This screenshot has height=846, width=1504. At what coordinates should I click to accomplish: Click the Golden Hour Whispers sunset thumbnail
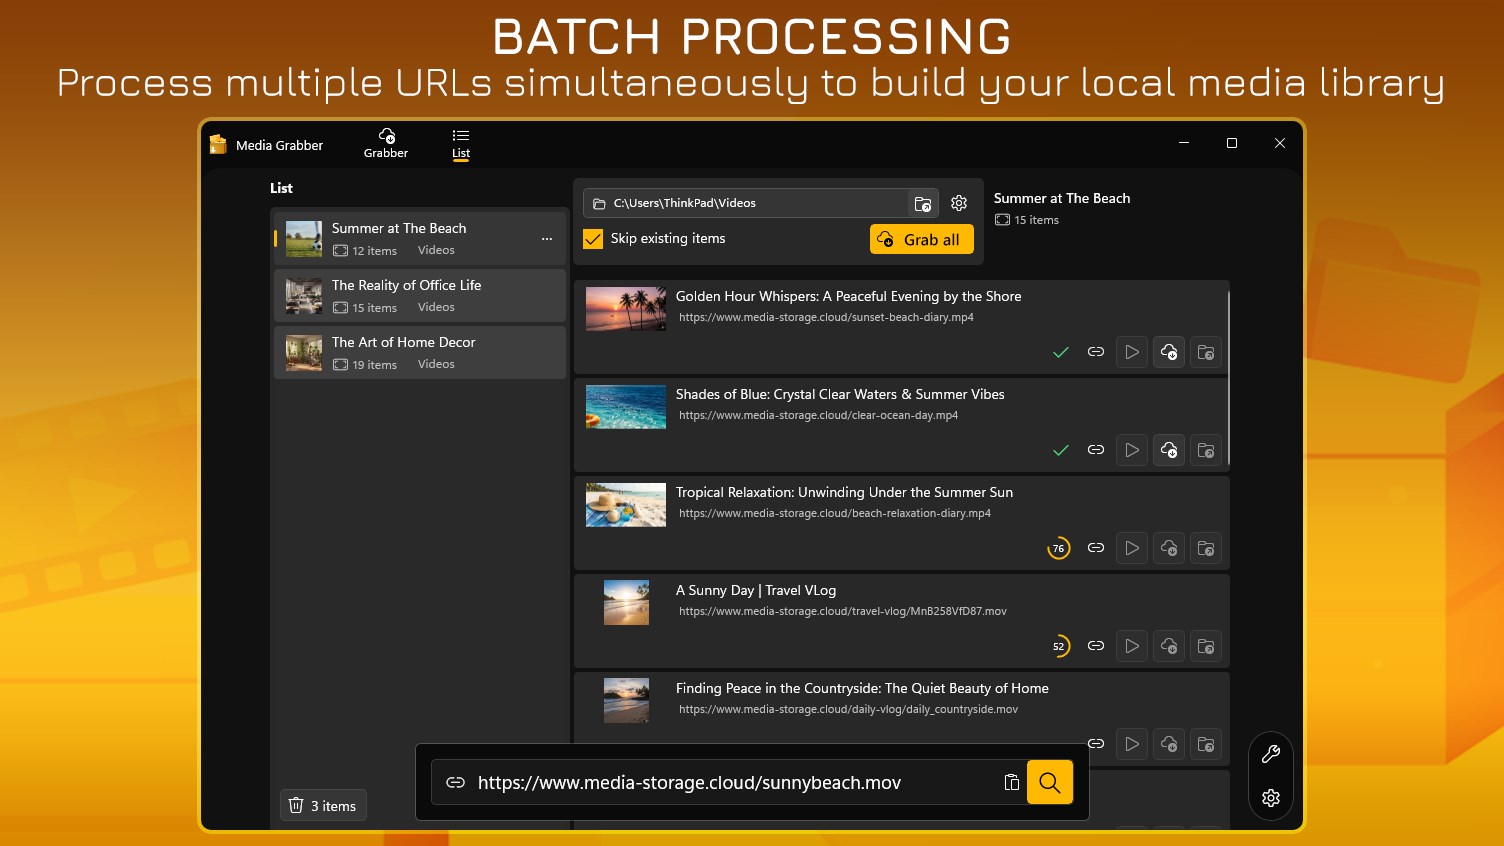click(x=626, y=308)
